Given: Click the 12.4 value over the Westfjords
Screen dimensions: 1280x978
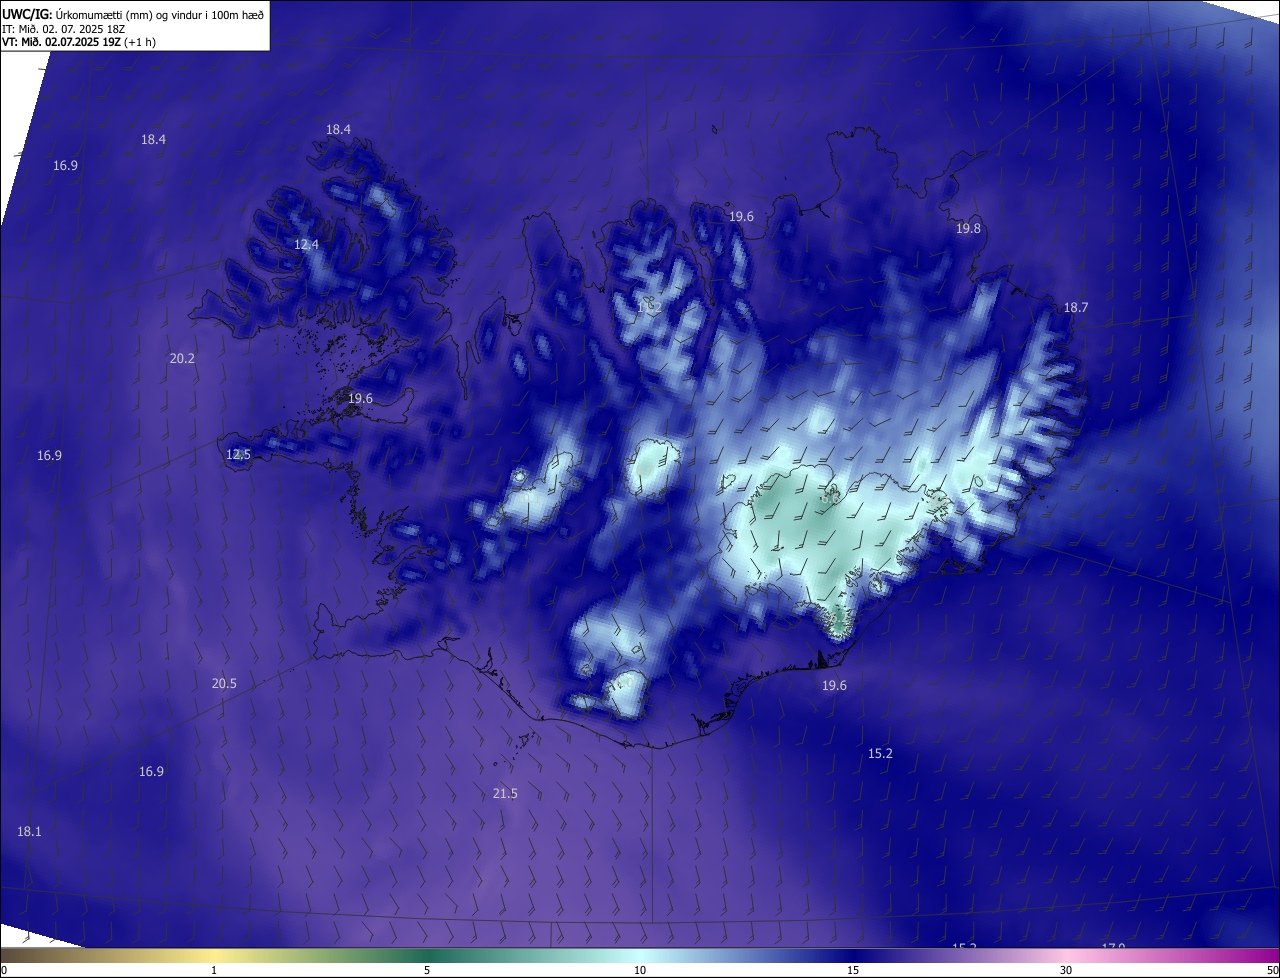Looking at the screenshot, I should coord(306,244).
